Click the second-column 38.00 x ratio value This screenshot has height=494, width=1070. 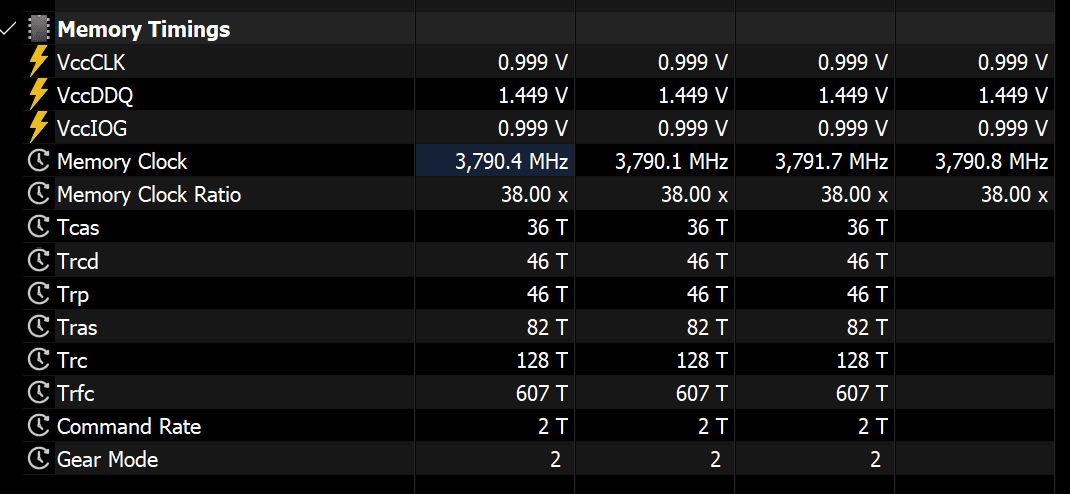coord(695,194)
